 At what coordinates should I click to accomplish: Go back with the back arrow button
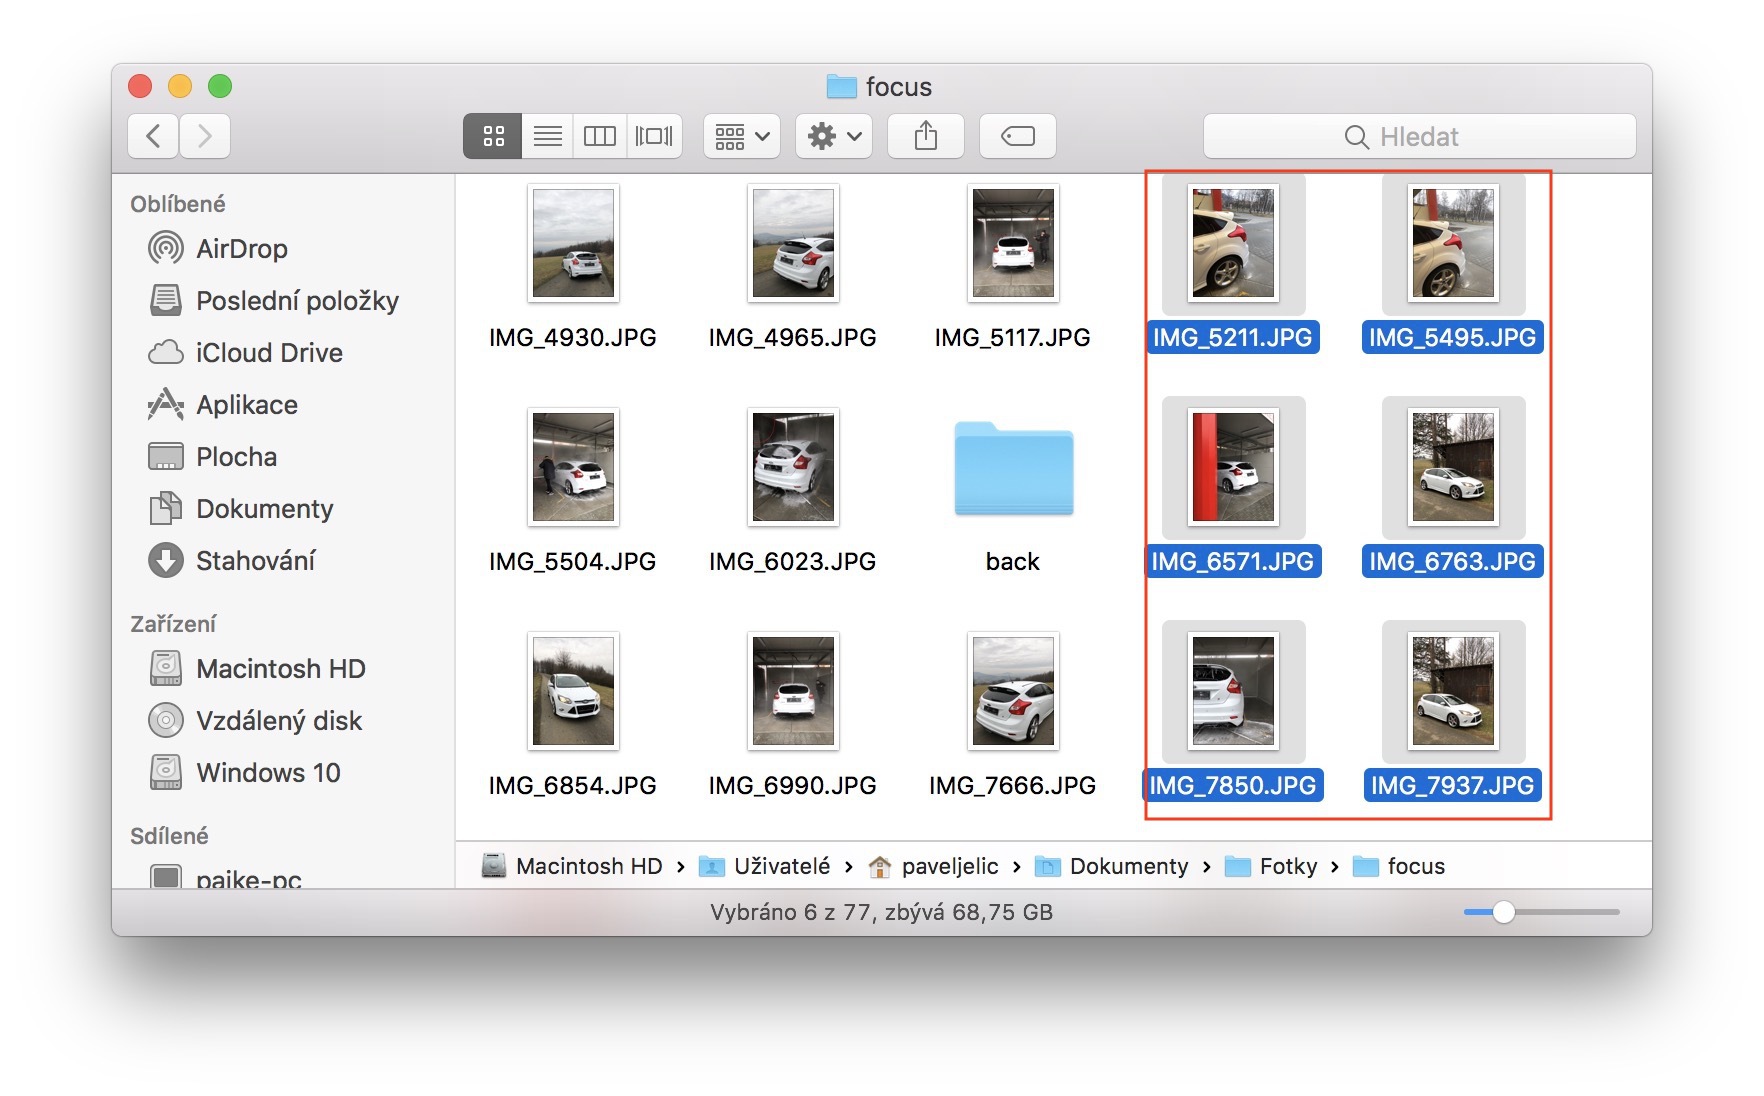coord(153,136)
